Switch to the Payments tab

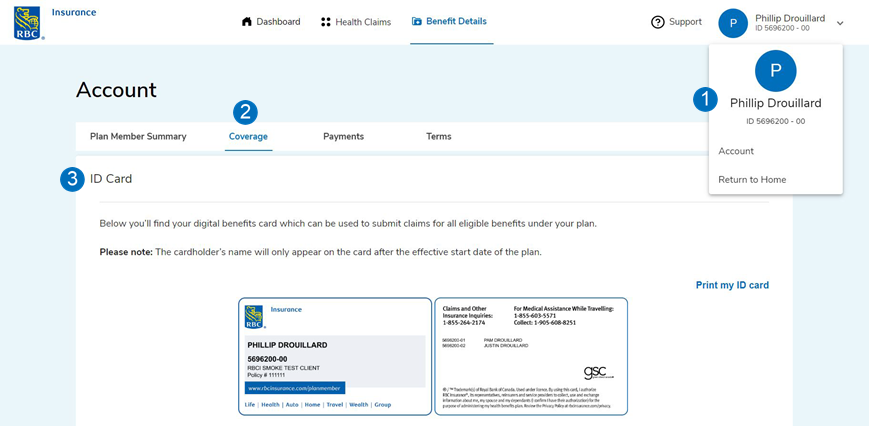344,136
